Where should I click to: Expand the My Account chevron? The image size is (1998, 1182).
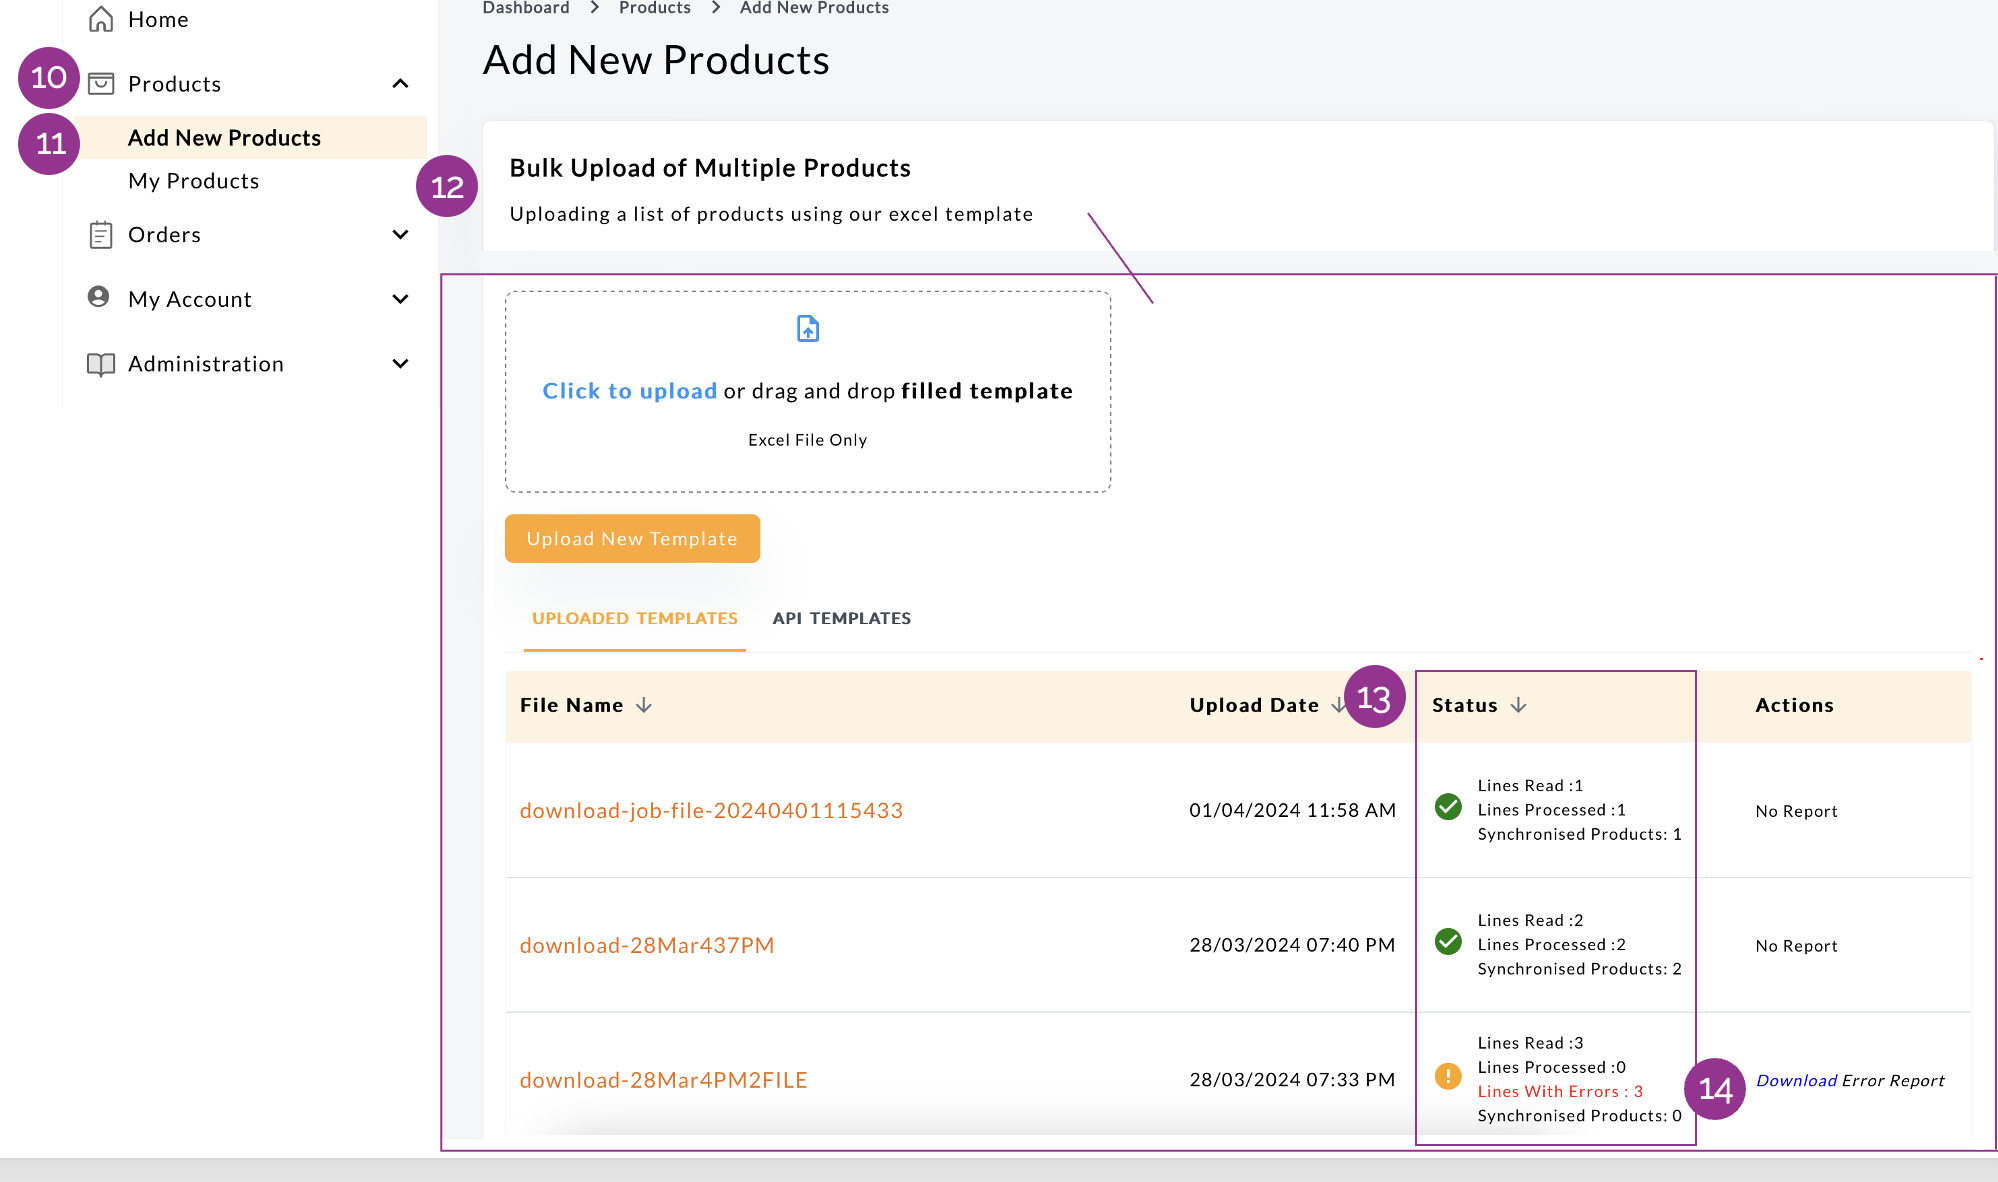point(400,299)
